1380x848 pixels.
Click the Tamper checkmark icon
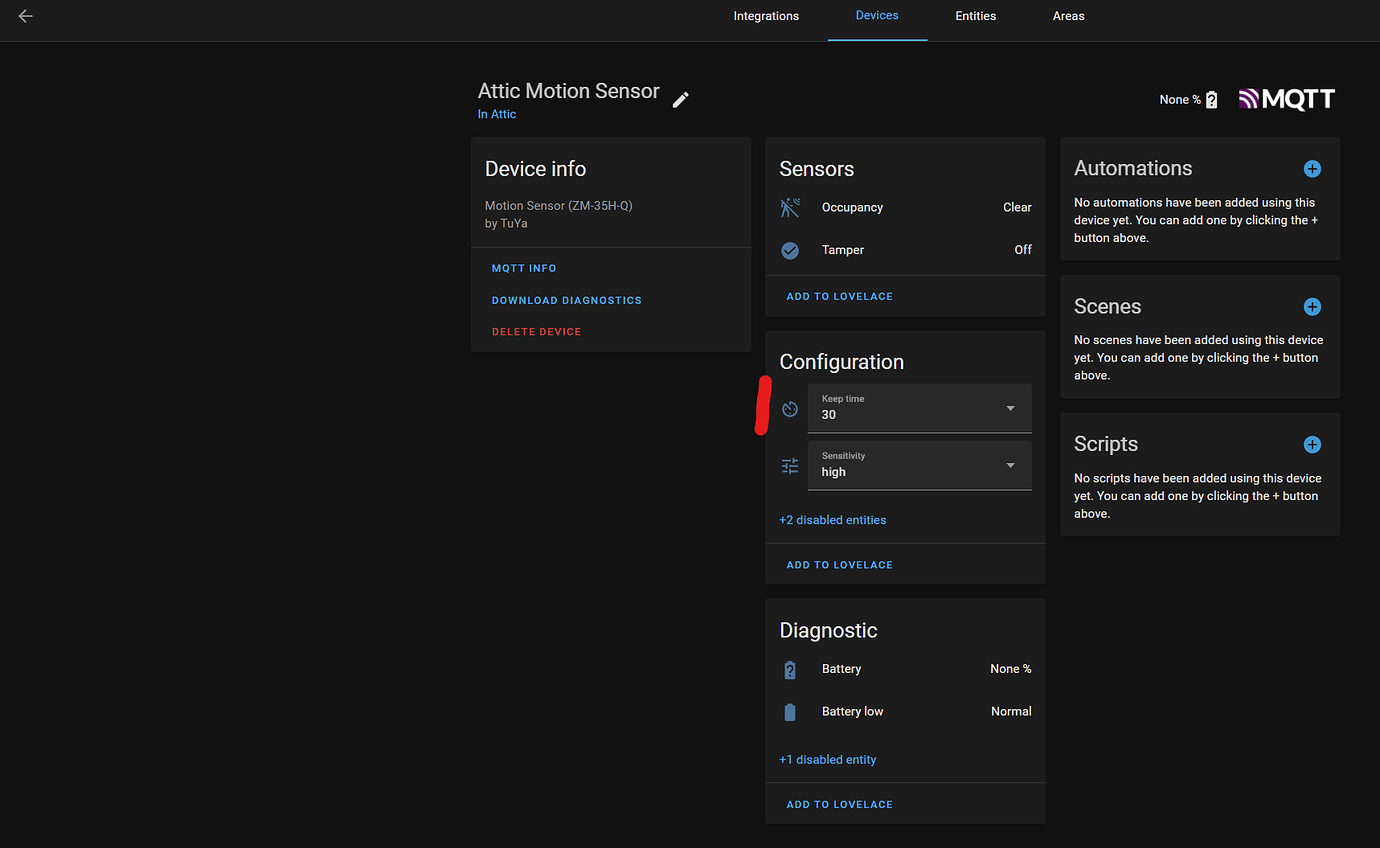click(789, 250)
